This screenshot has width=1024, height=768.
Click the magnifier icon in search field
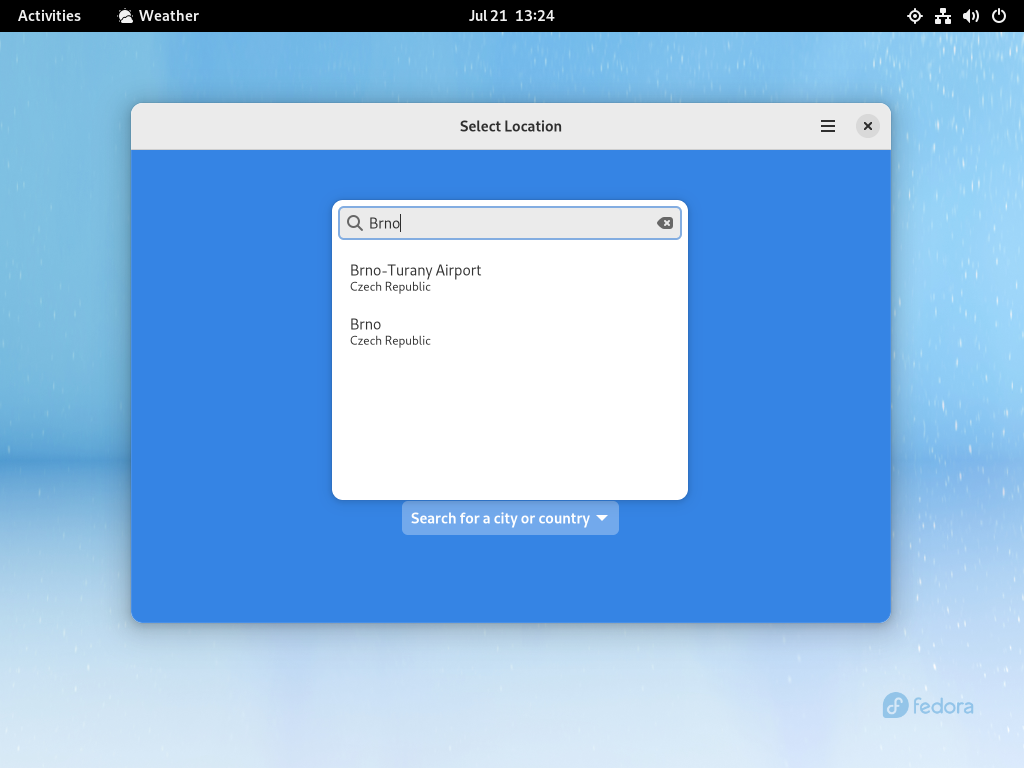point(355,223)
